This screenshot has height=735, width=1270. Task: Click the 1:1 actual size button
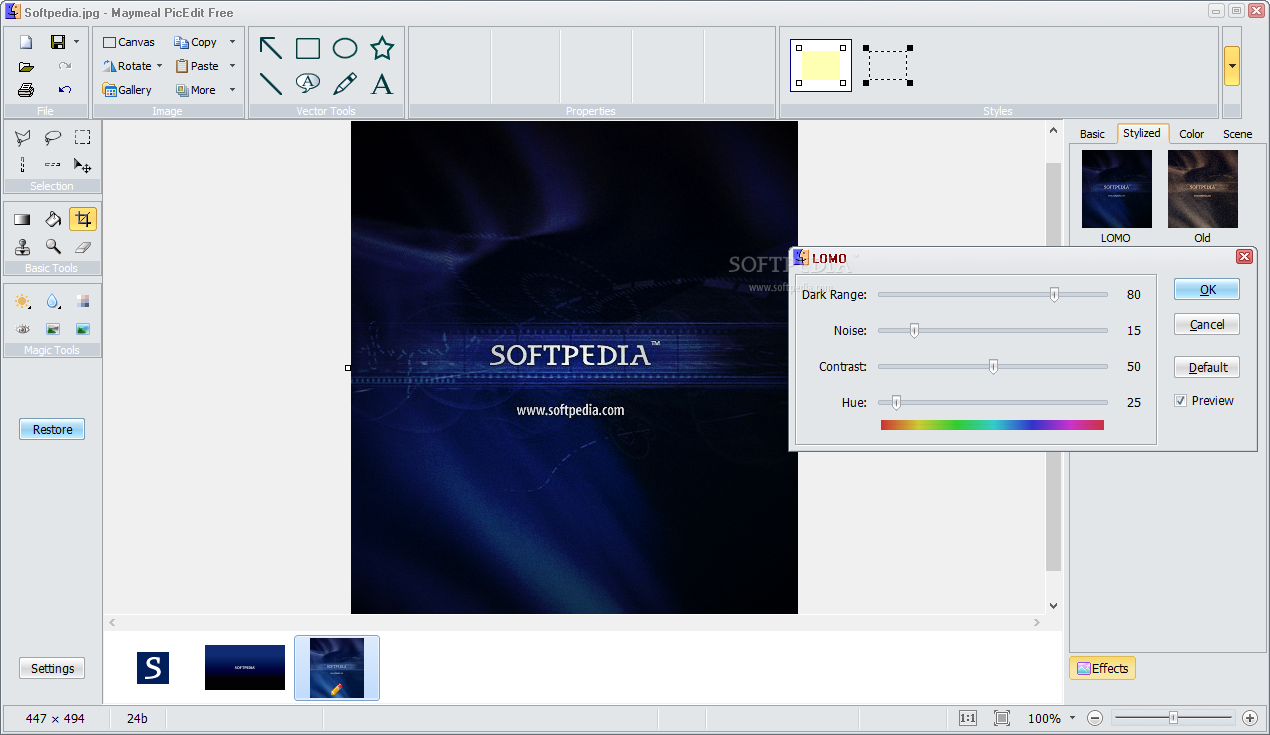click(968, 718)
